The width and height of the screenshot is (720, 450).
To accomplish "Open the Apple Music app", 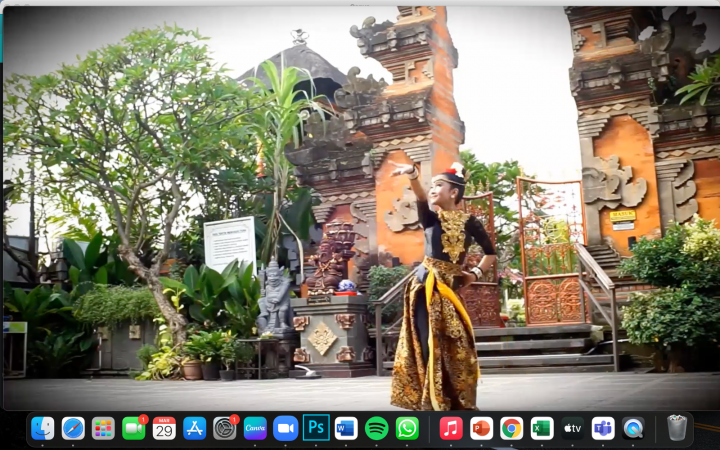I will coord(451,428).
